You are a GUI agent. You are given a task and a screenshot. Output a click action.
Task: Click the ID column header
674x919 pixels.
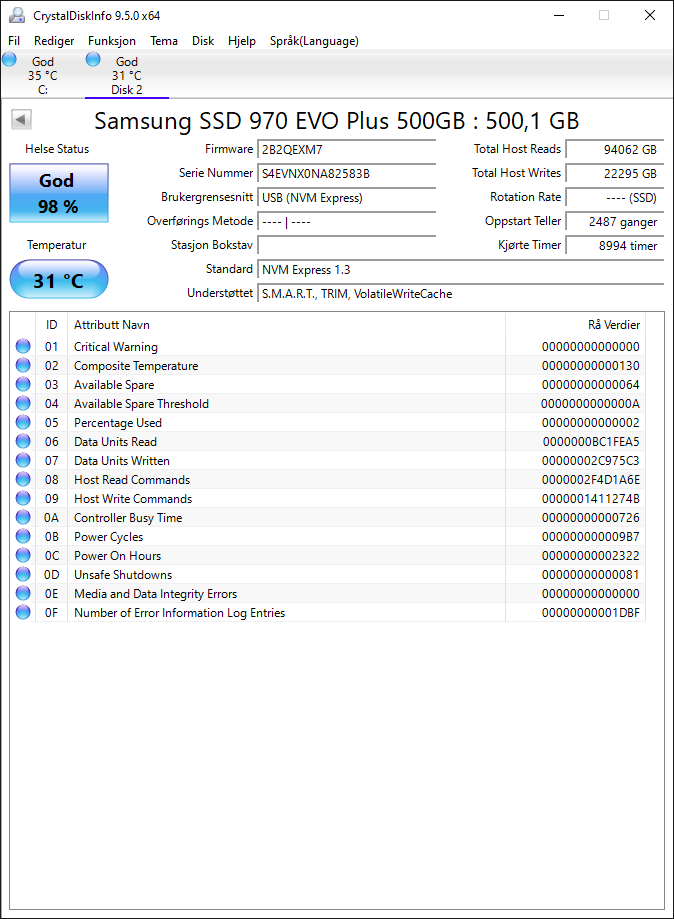coord(52,325)
